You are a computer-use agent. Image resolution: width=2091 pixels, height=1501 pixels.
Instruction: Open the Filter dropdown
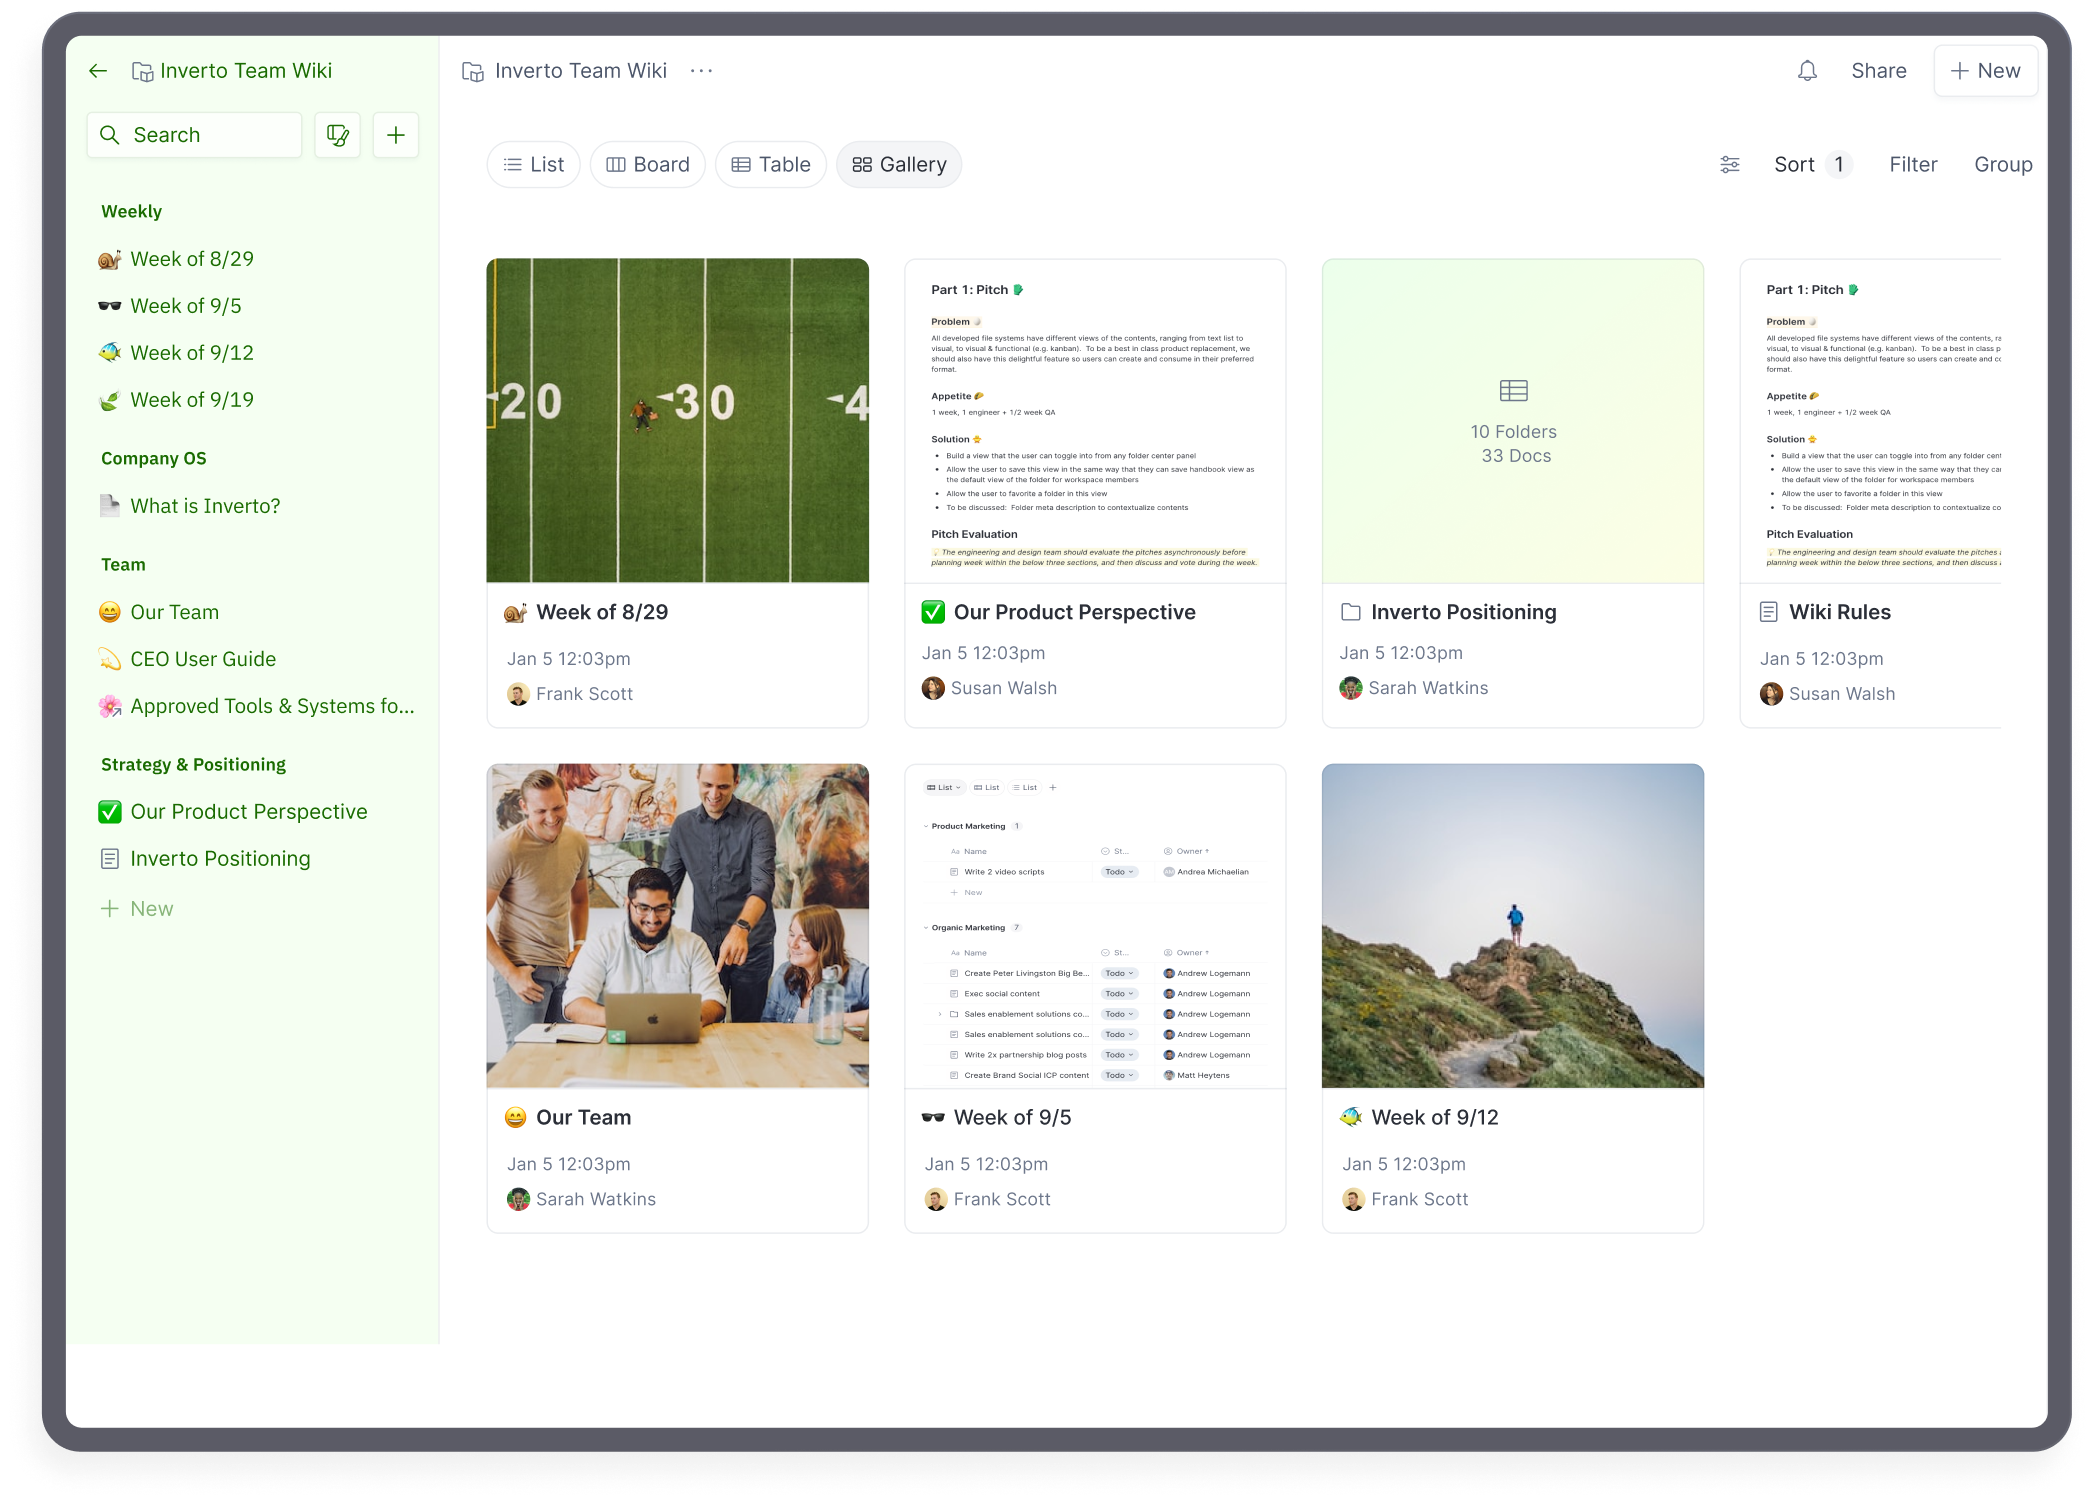[1913, 165]
